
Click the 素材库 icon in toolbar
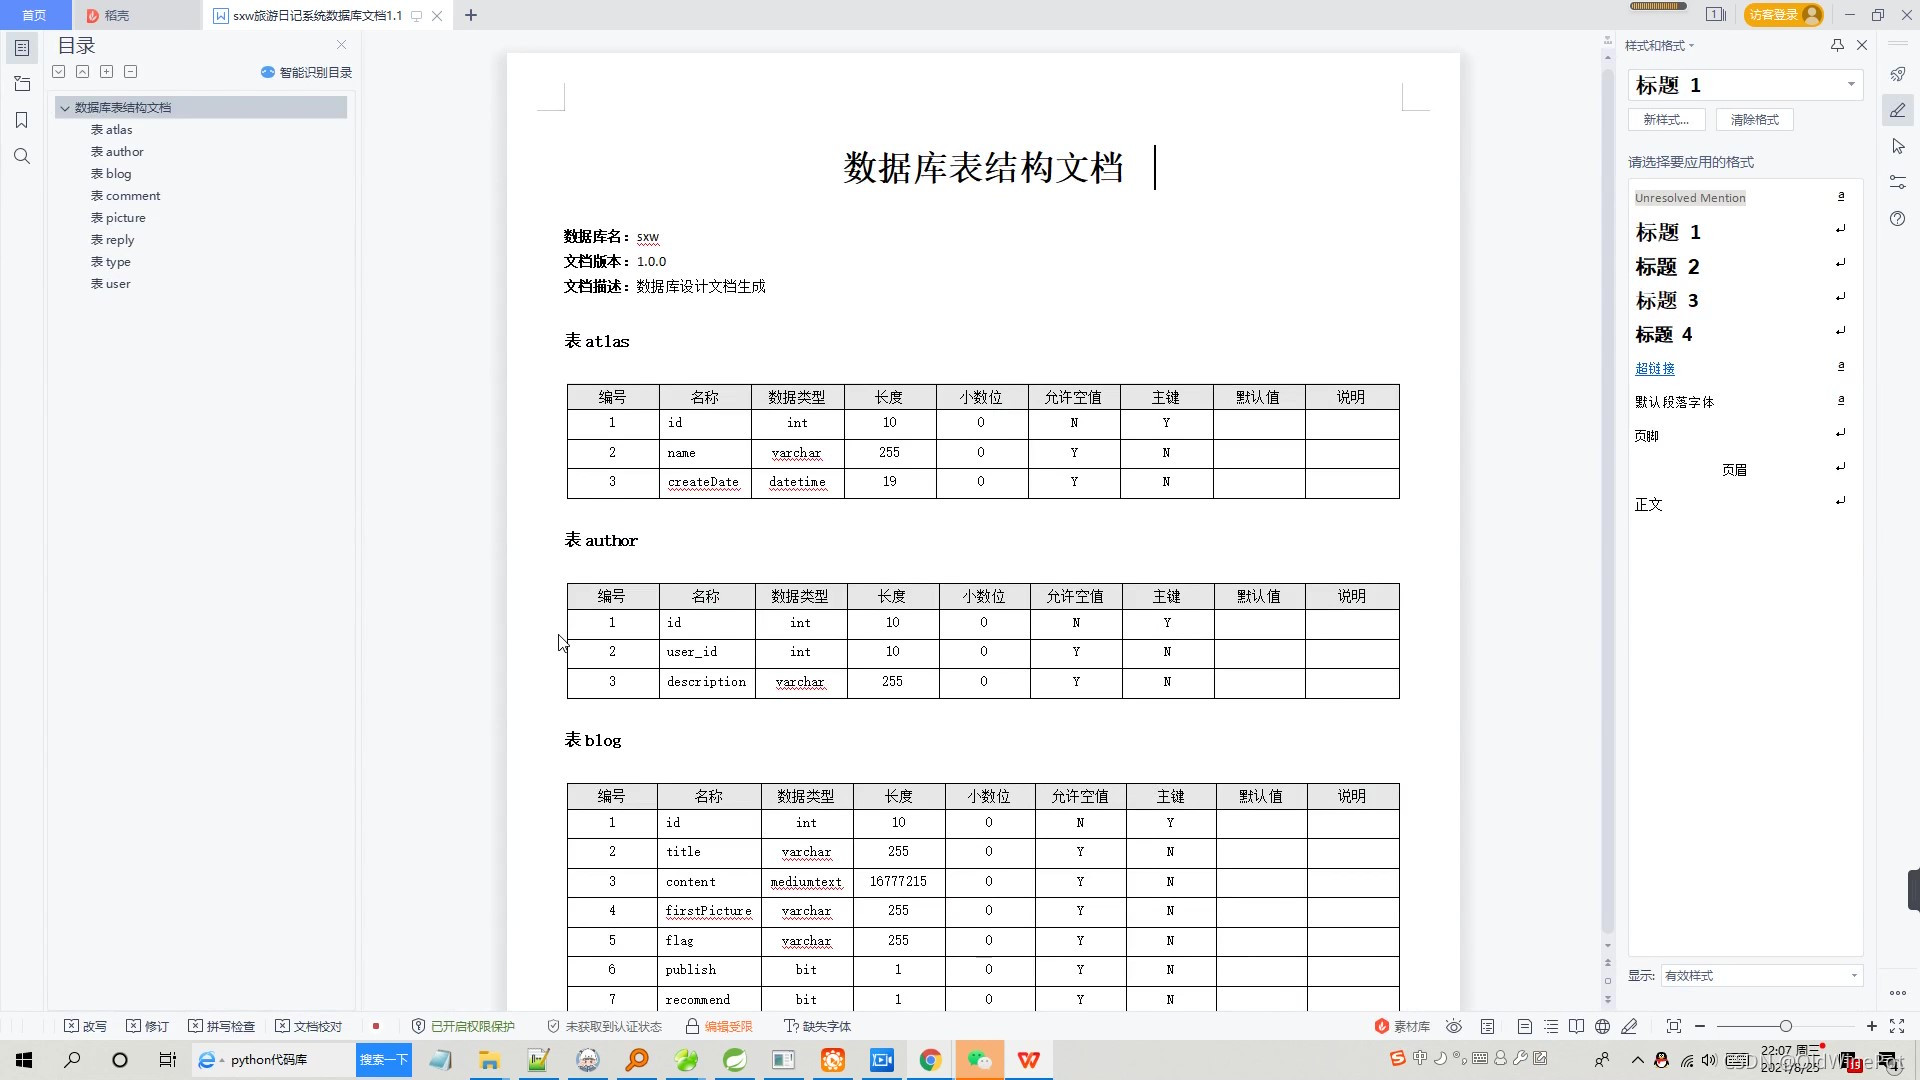tap(1386, 1026)
